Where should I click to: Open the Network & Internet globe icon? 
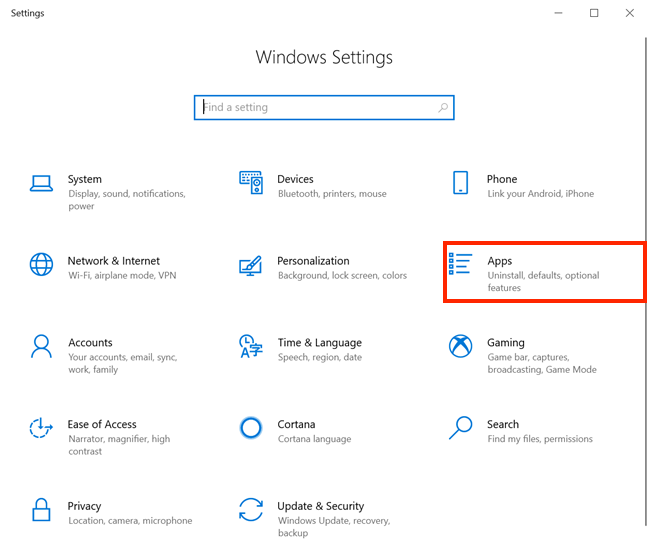point(41,264)
